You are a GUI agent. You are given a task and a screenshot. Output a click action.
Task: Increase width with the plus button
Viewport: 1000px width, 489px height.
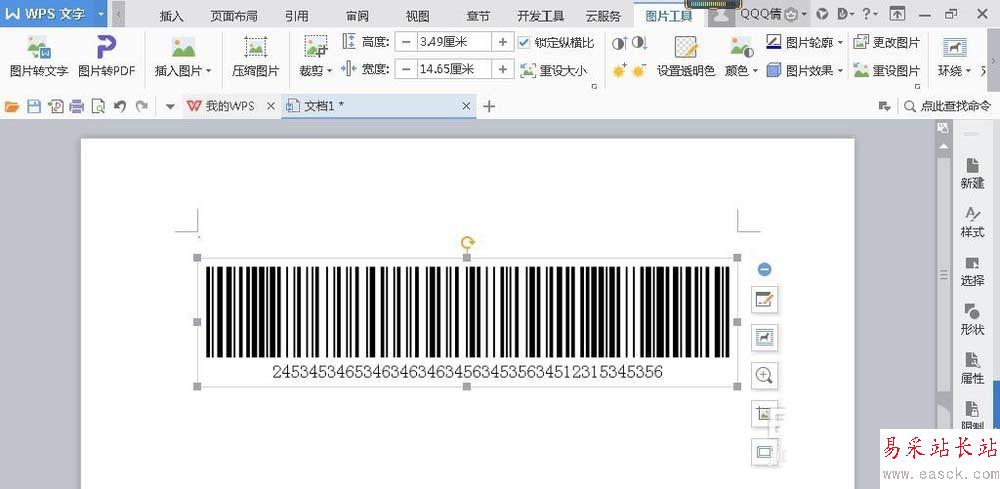click(x=503, y=69)
